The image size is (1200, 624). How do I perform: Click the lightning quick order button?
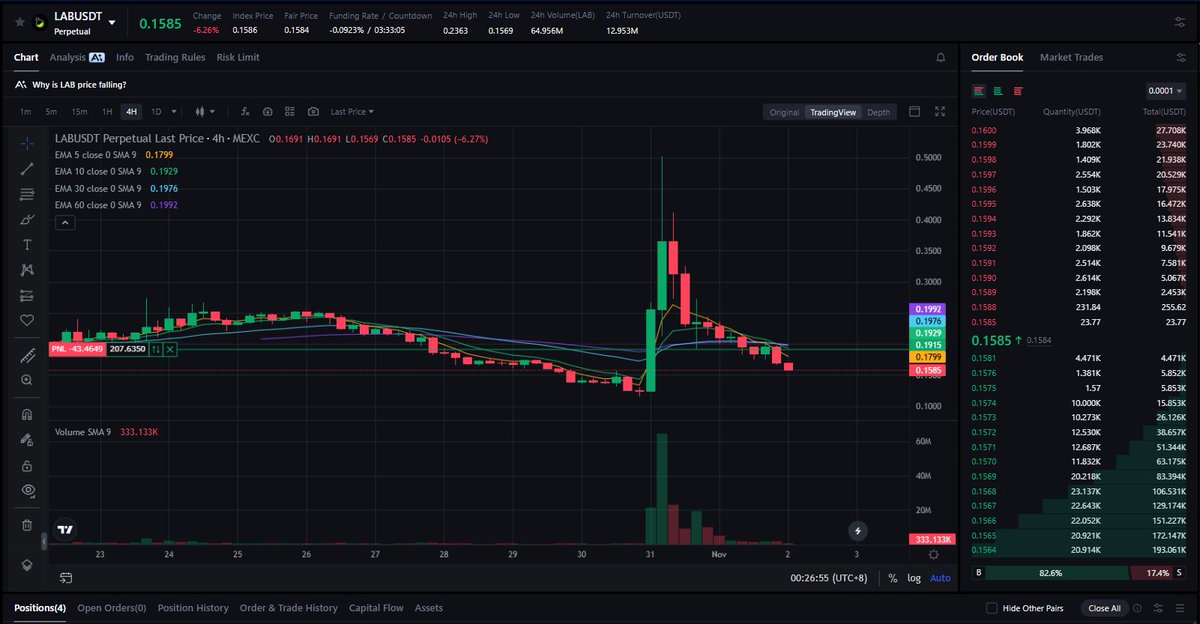point(857,531)
